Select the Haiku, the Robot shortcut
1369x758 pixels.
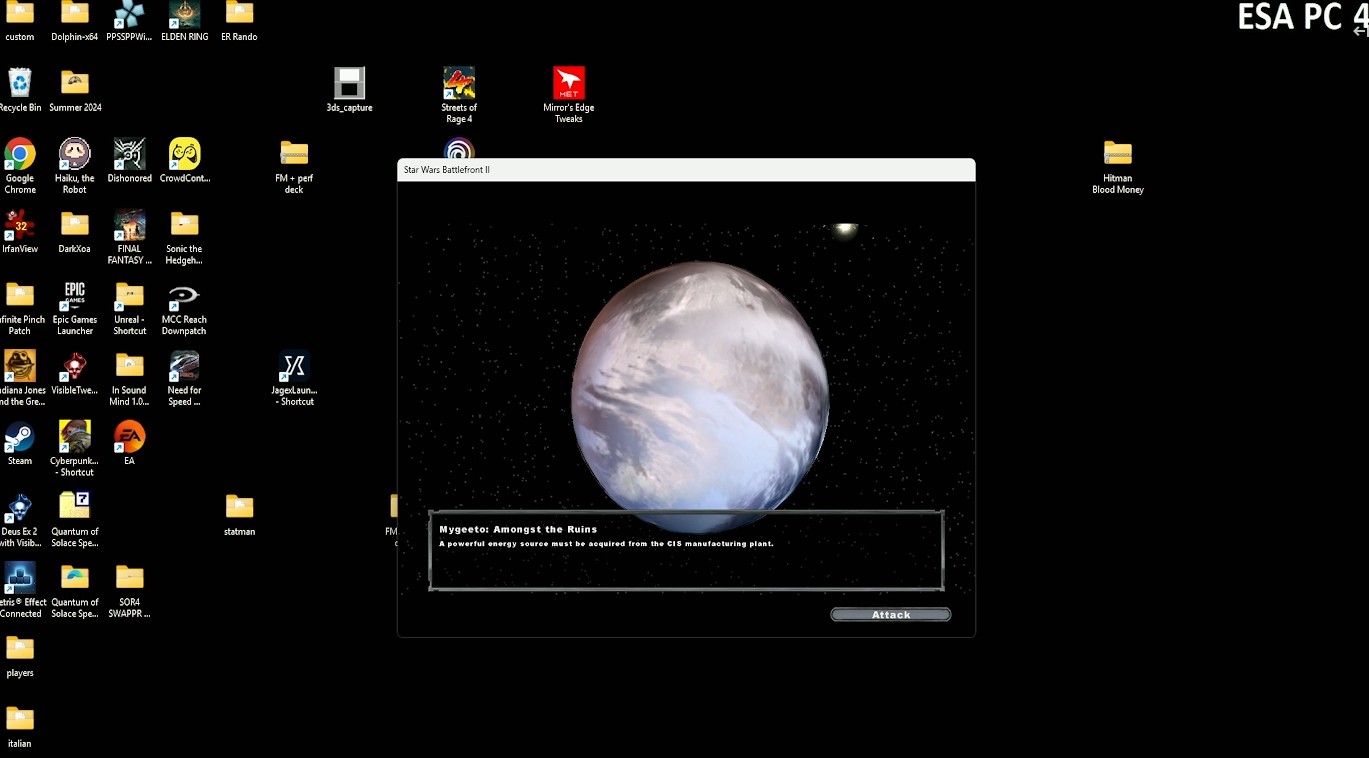click(x=75, y=154)
